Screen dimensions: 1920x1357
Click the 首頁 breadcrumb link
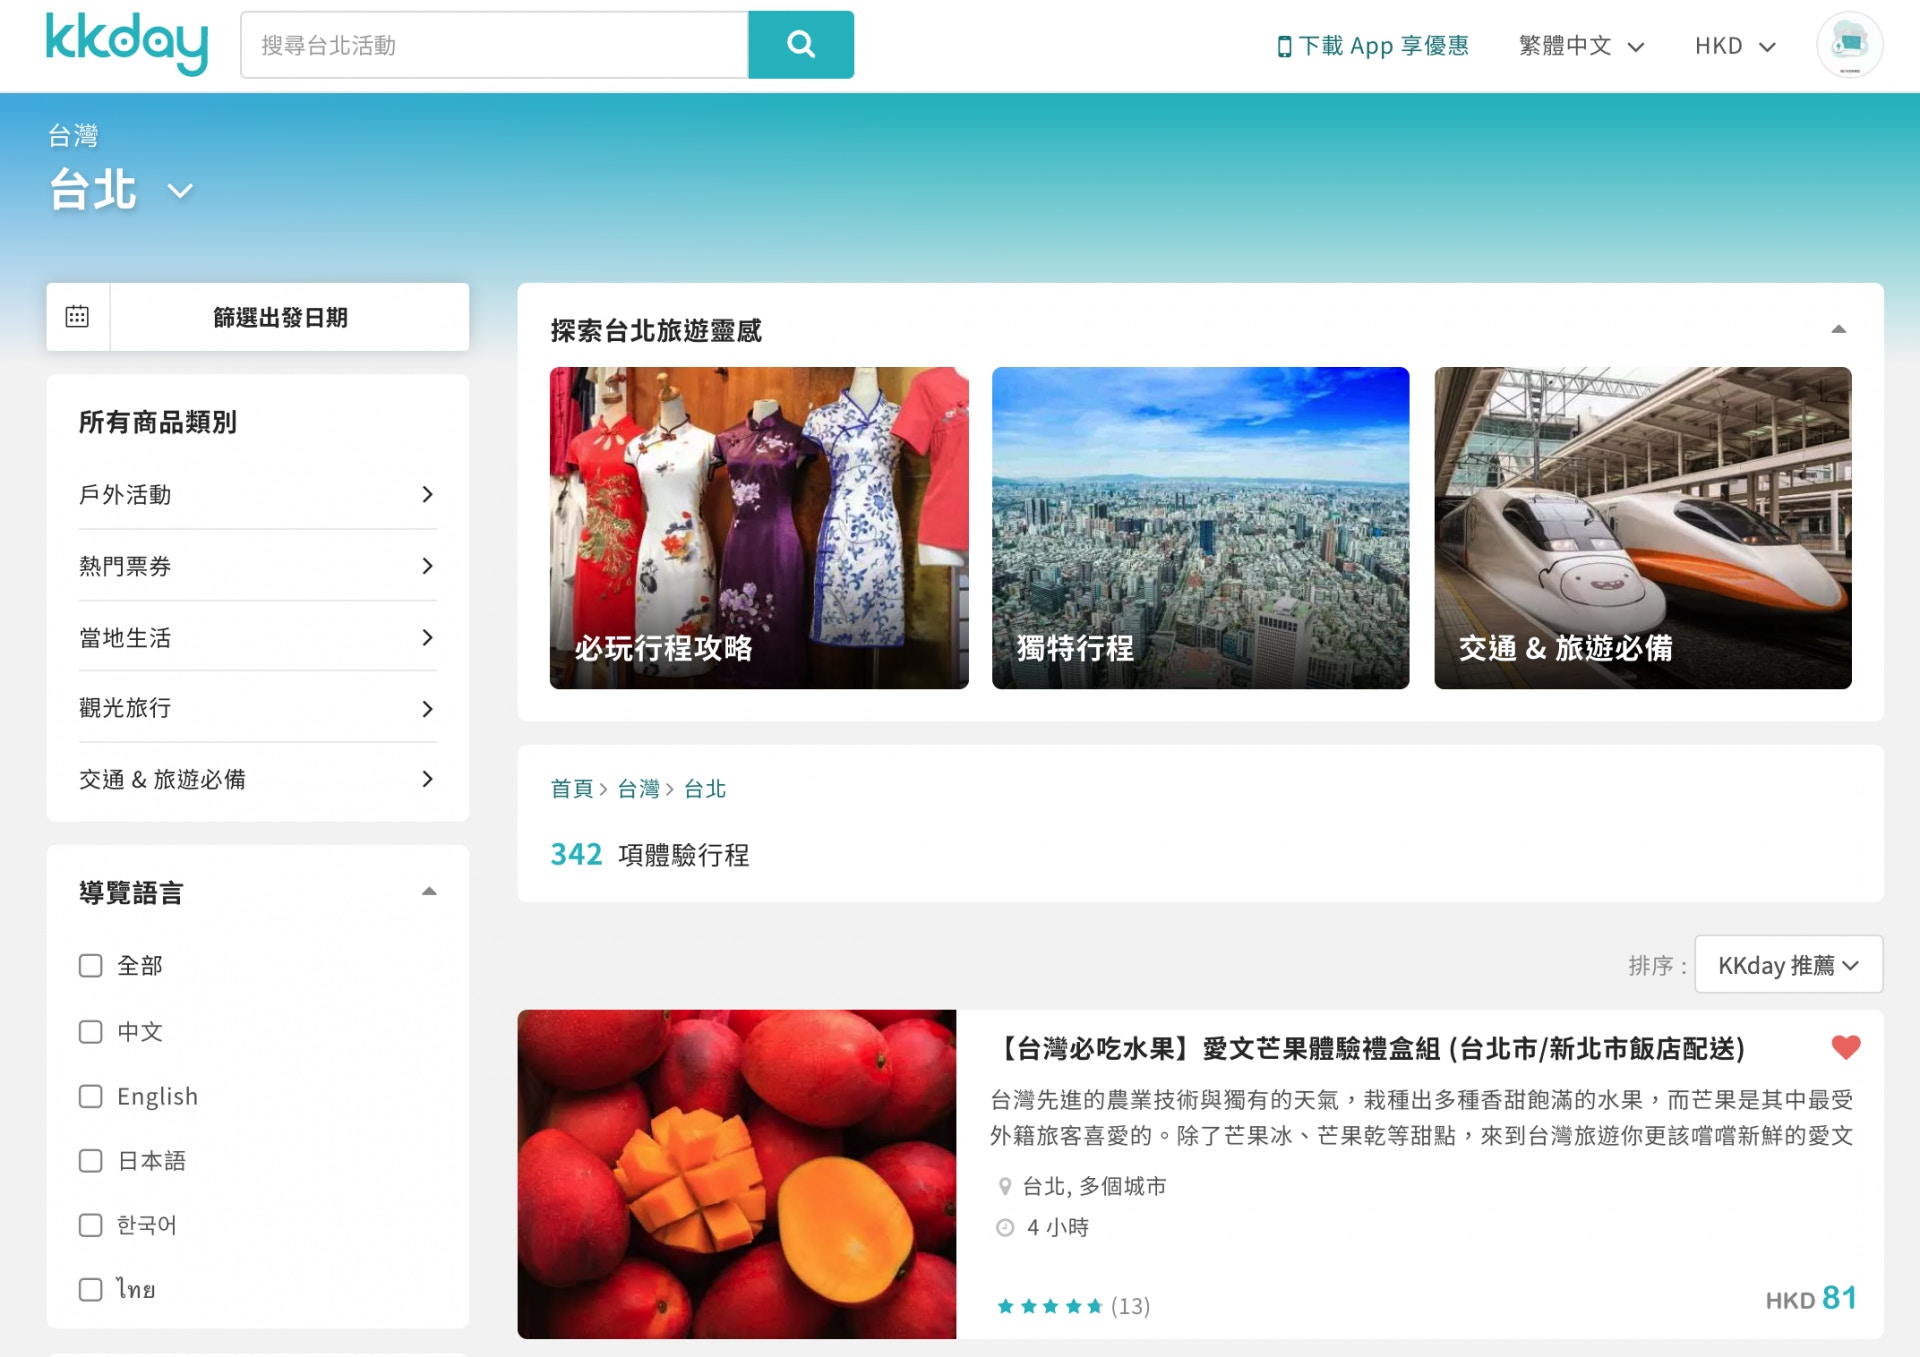571,789
